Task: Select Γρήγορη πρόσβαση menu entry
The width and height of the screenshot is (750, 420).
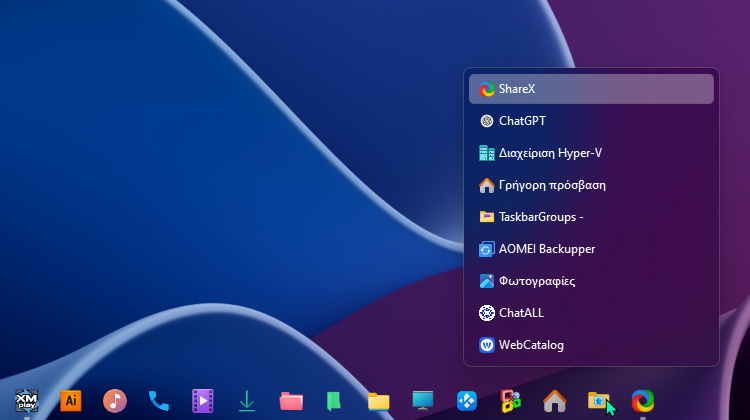Action: tap(591, 185)
